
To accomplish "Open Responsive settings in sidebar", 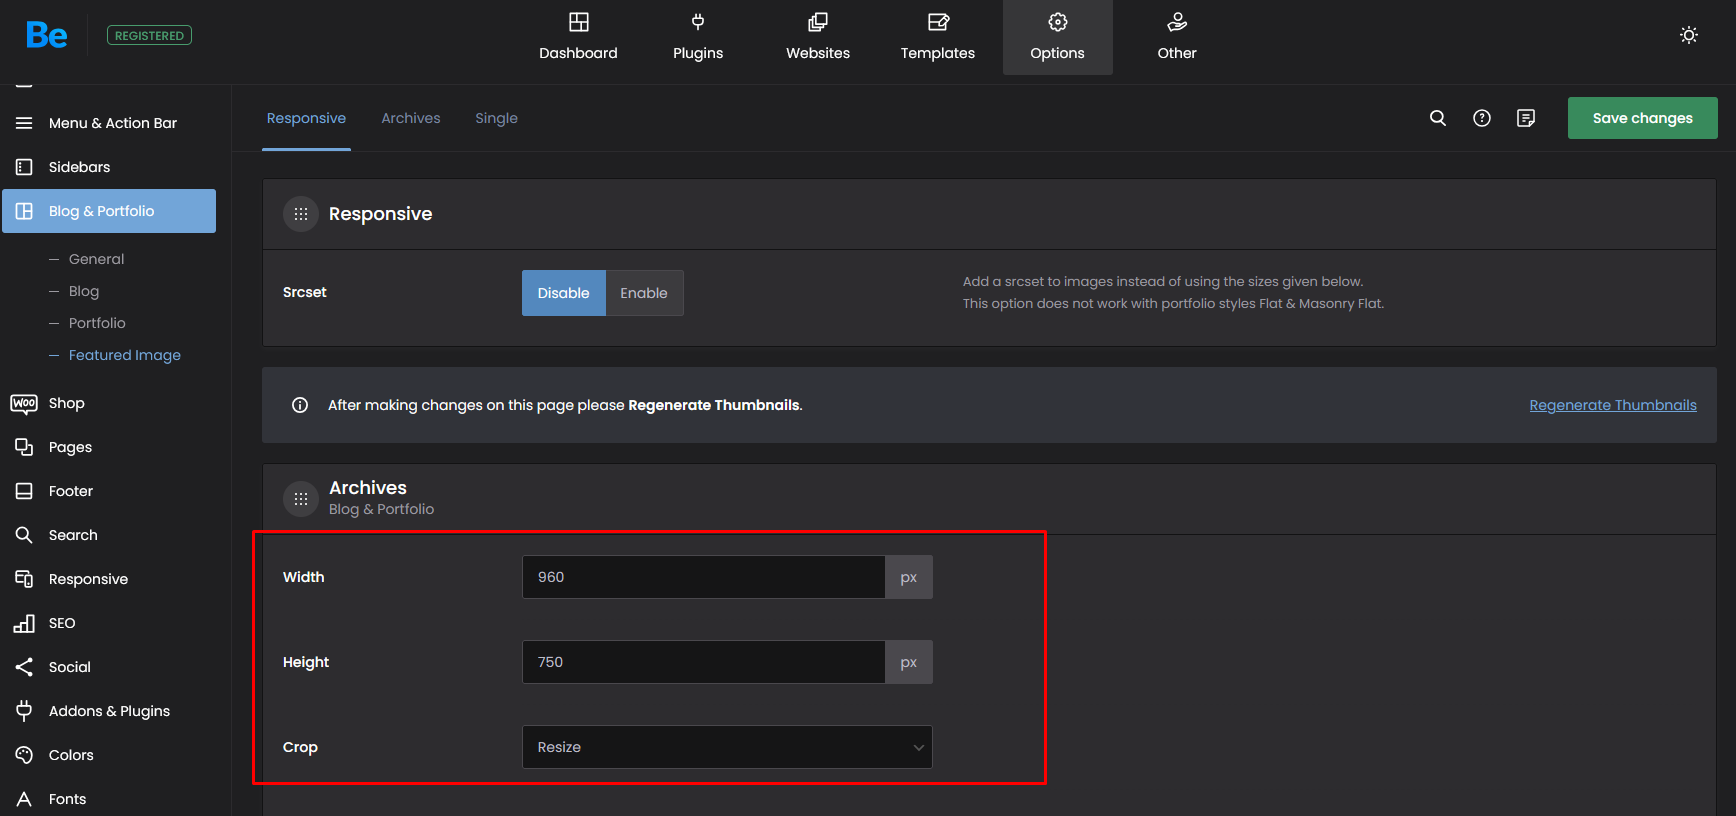I will 109,579.
